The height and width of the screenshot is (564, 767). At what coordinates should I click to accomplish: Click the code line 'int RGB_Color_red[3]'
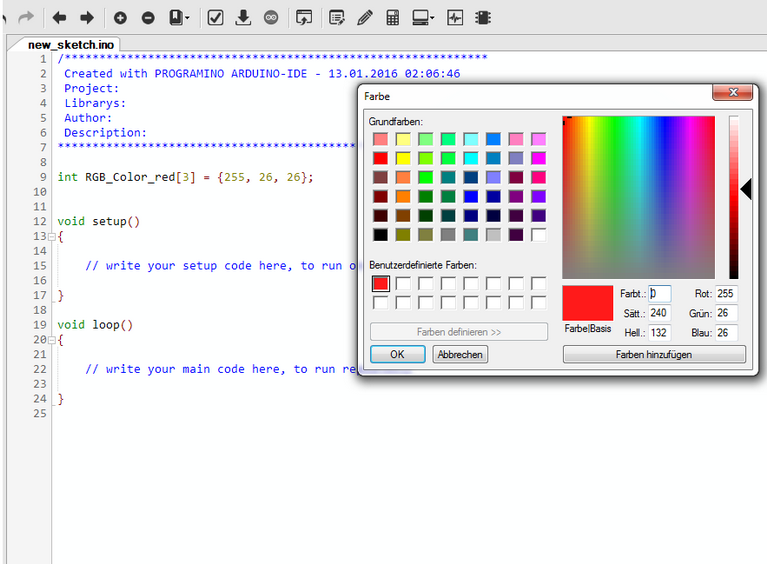[185, 177]
